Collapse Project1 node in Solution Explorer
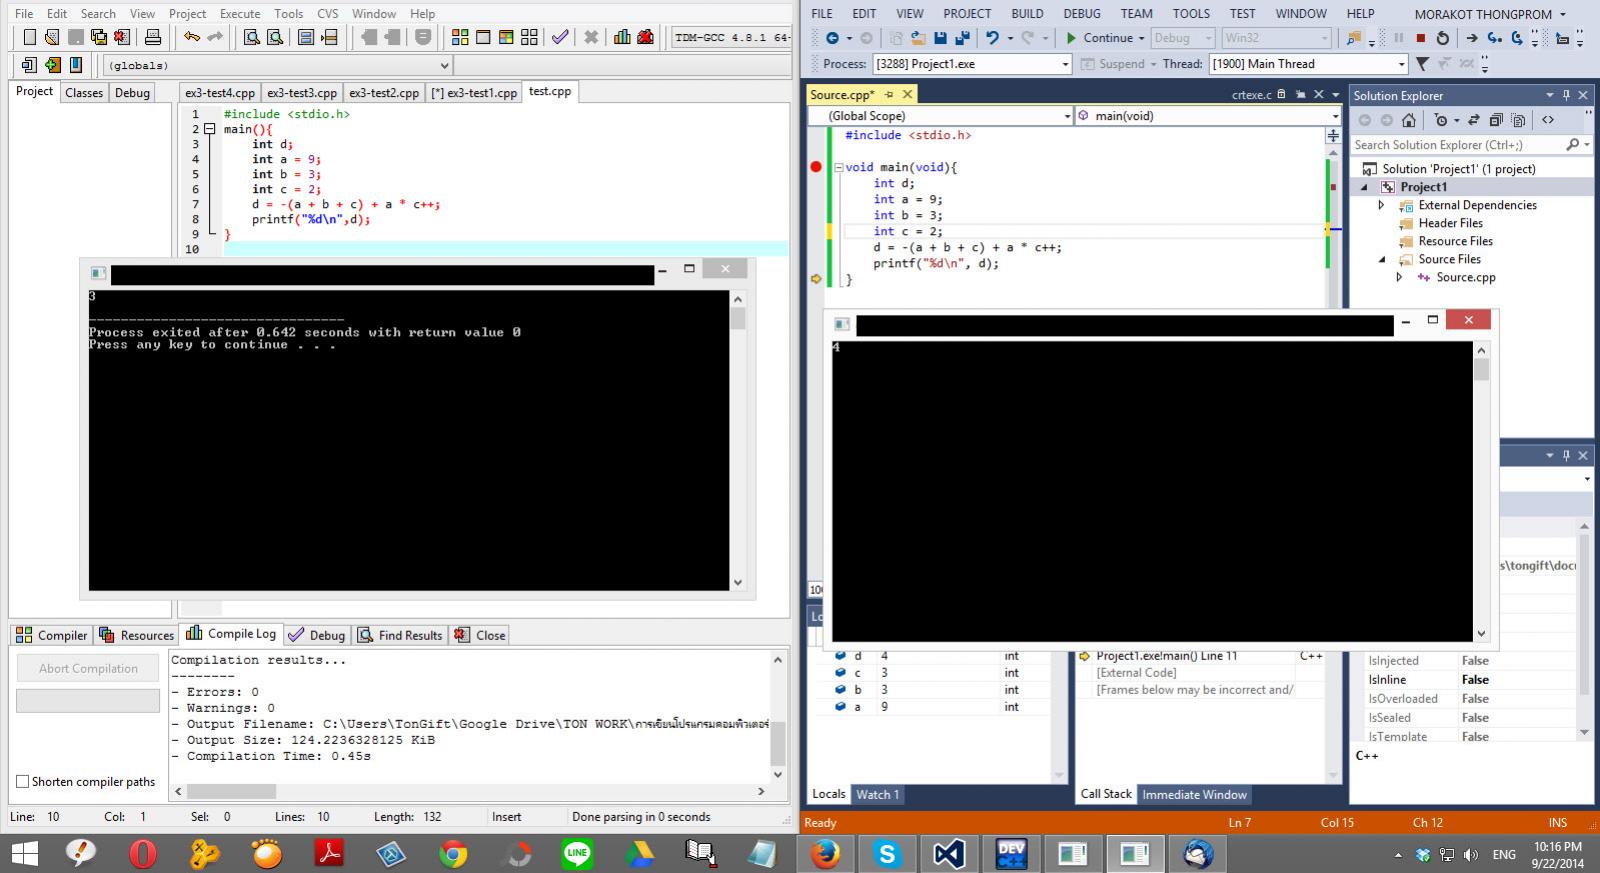Screen dimensions: 1600x873 tap(1364, 187)
